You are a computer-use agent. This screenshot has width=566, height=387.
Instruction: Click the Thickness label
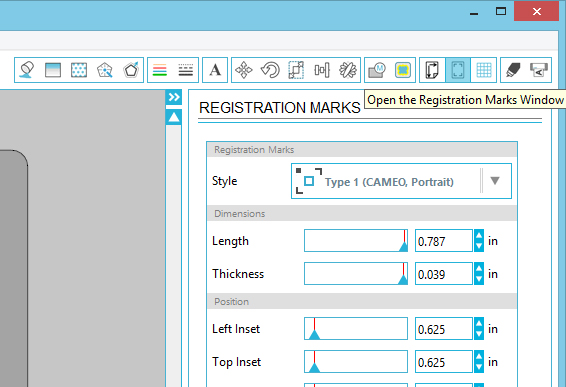238,274
